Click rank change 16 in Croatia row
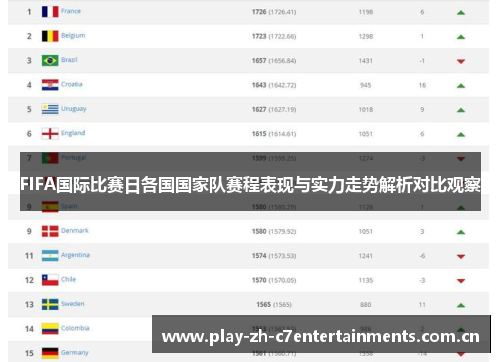Screen dimensions: 500x362 pos(422,85)
